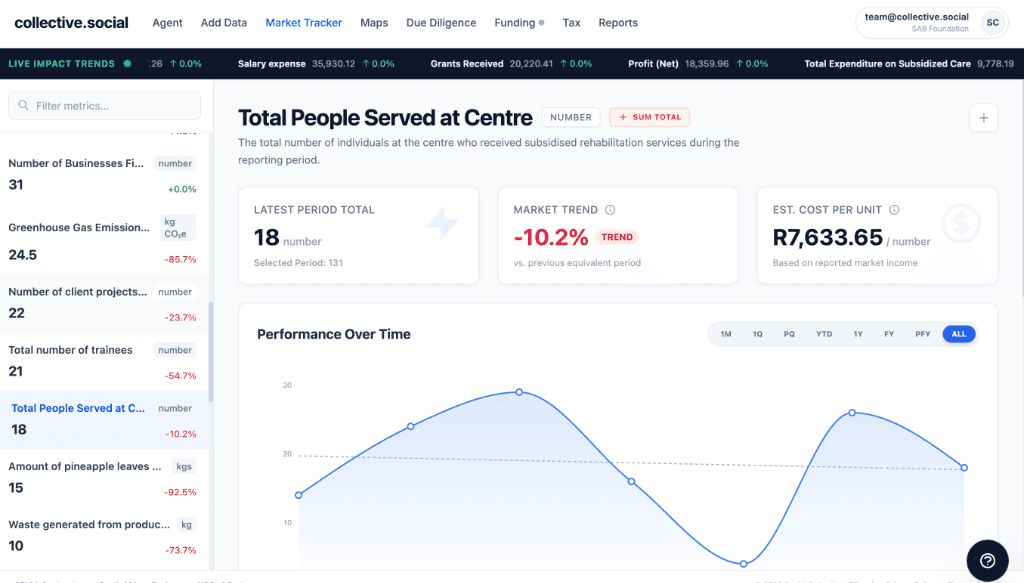
Task: Select Waste generated from production metric
Action: click(x=104, y=537)
